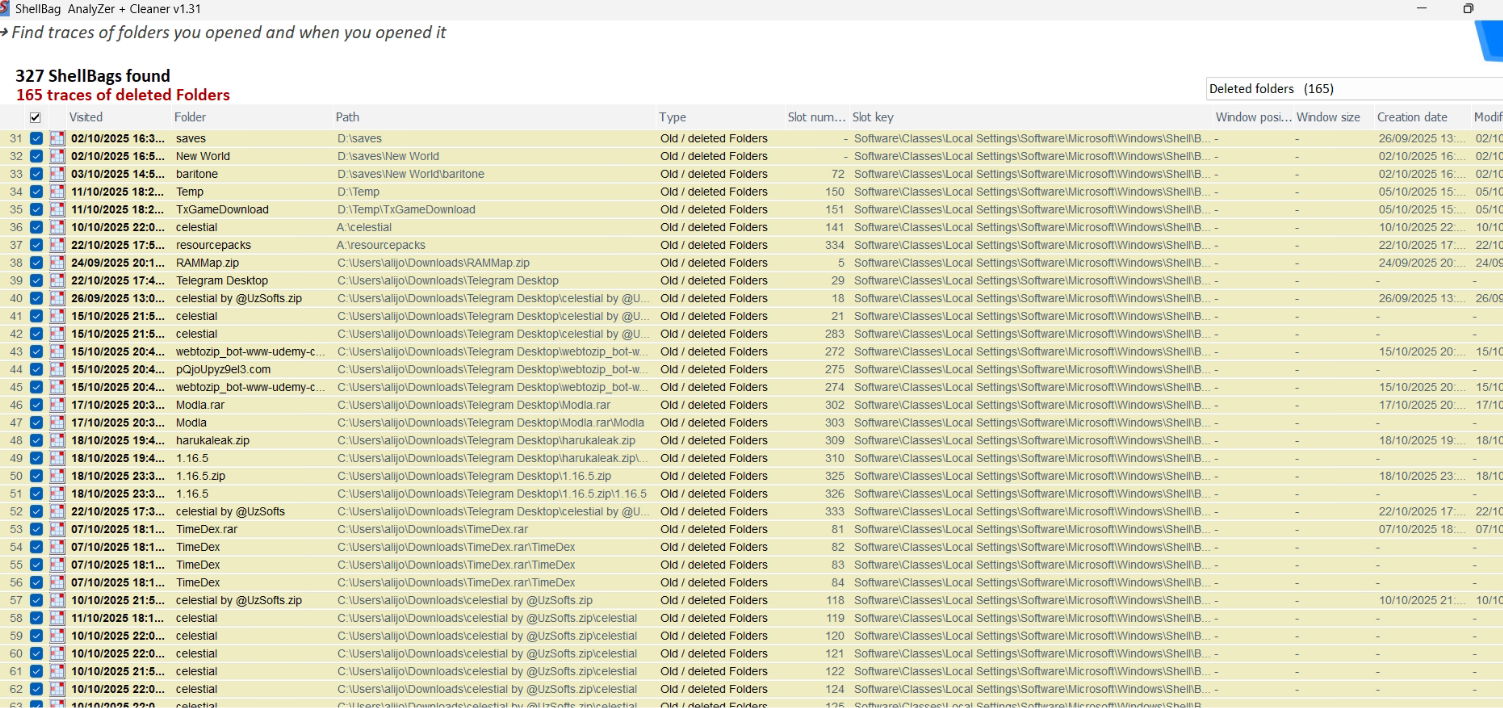Screen dimensions: 1503x708
Task: Click the row icon next to TimeDex.rar
Action: click(58, 530)
